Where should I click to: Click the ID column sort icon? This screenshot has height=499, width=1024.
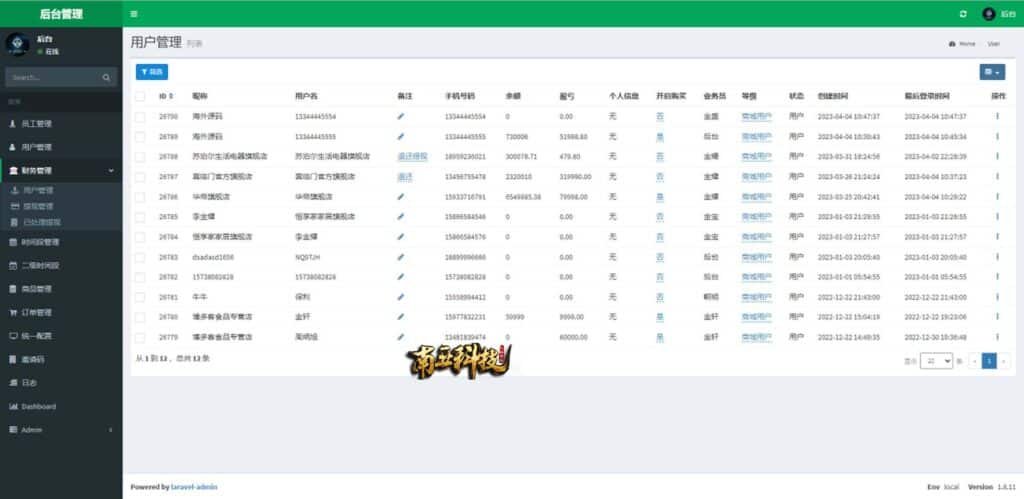(x=171, y=97)
